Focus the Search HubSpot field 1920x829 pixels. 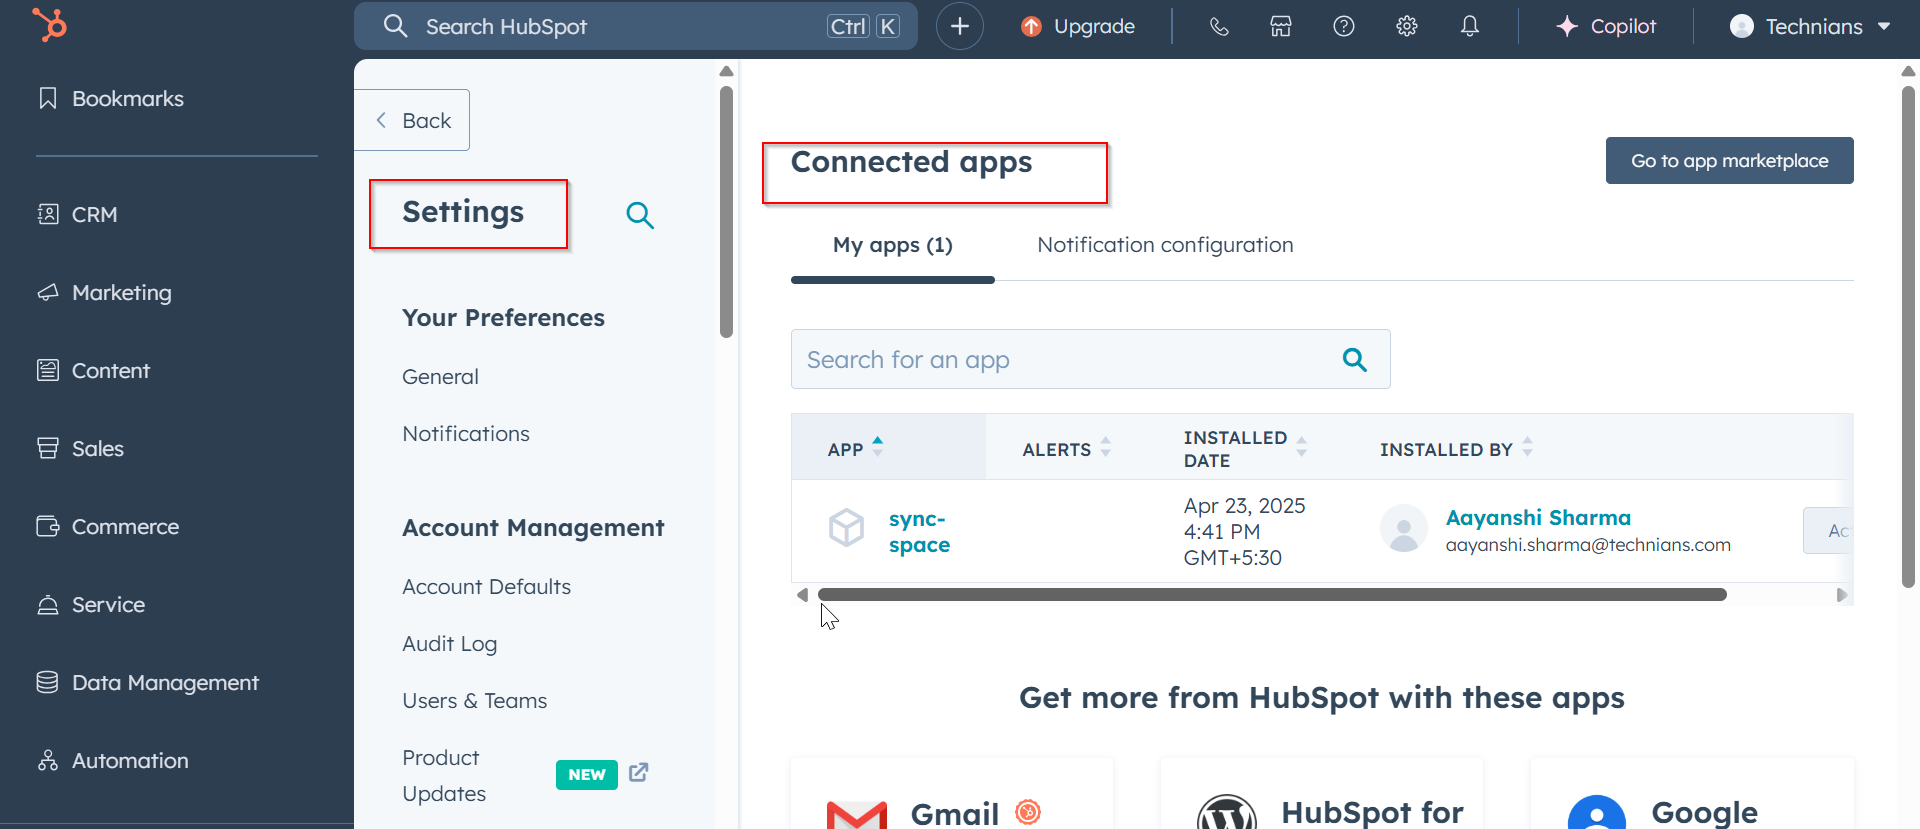click(x=636, y=26)
